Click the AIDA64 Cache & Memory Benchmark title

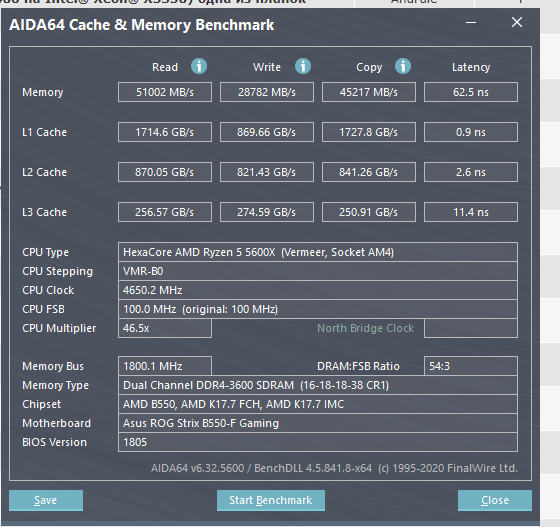click(141, 25)
